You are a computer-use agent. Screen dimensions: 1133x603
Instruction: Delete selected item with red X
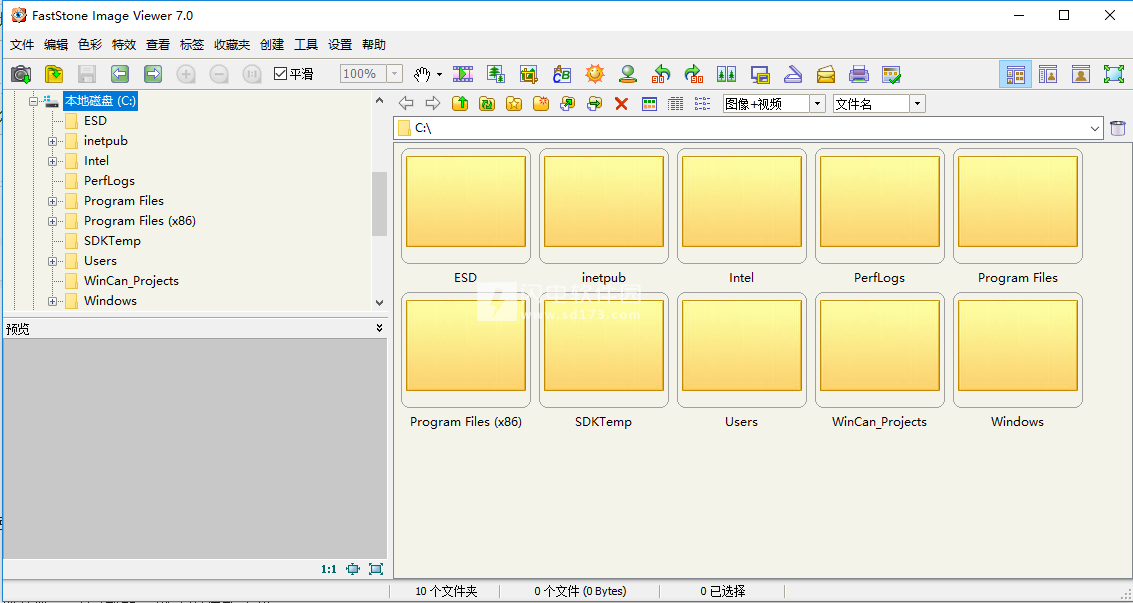click(x=621, y=104)
